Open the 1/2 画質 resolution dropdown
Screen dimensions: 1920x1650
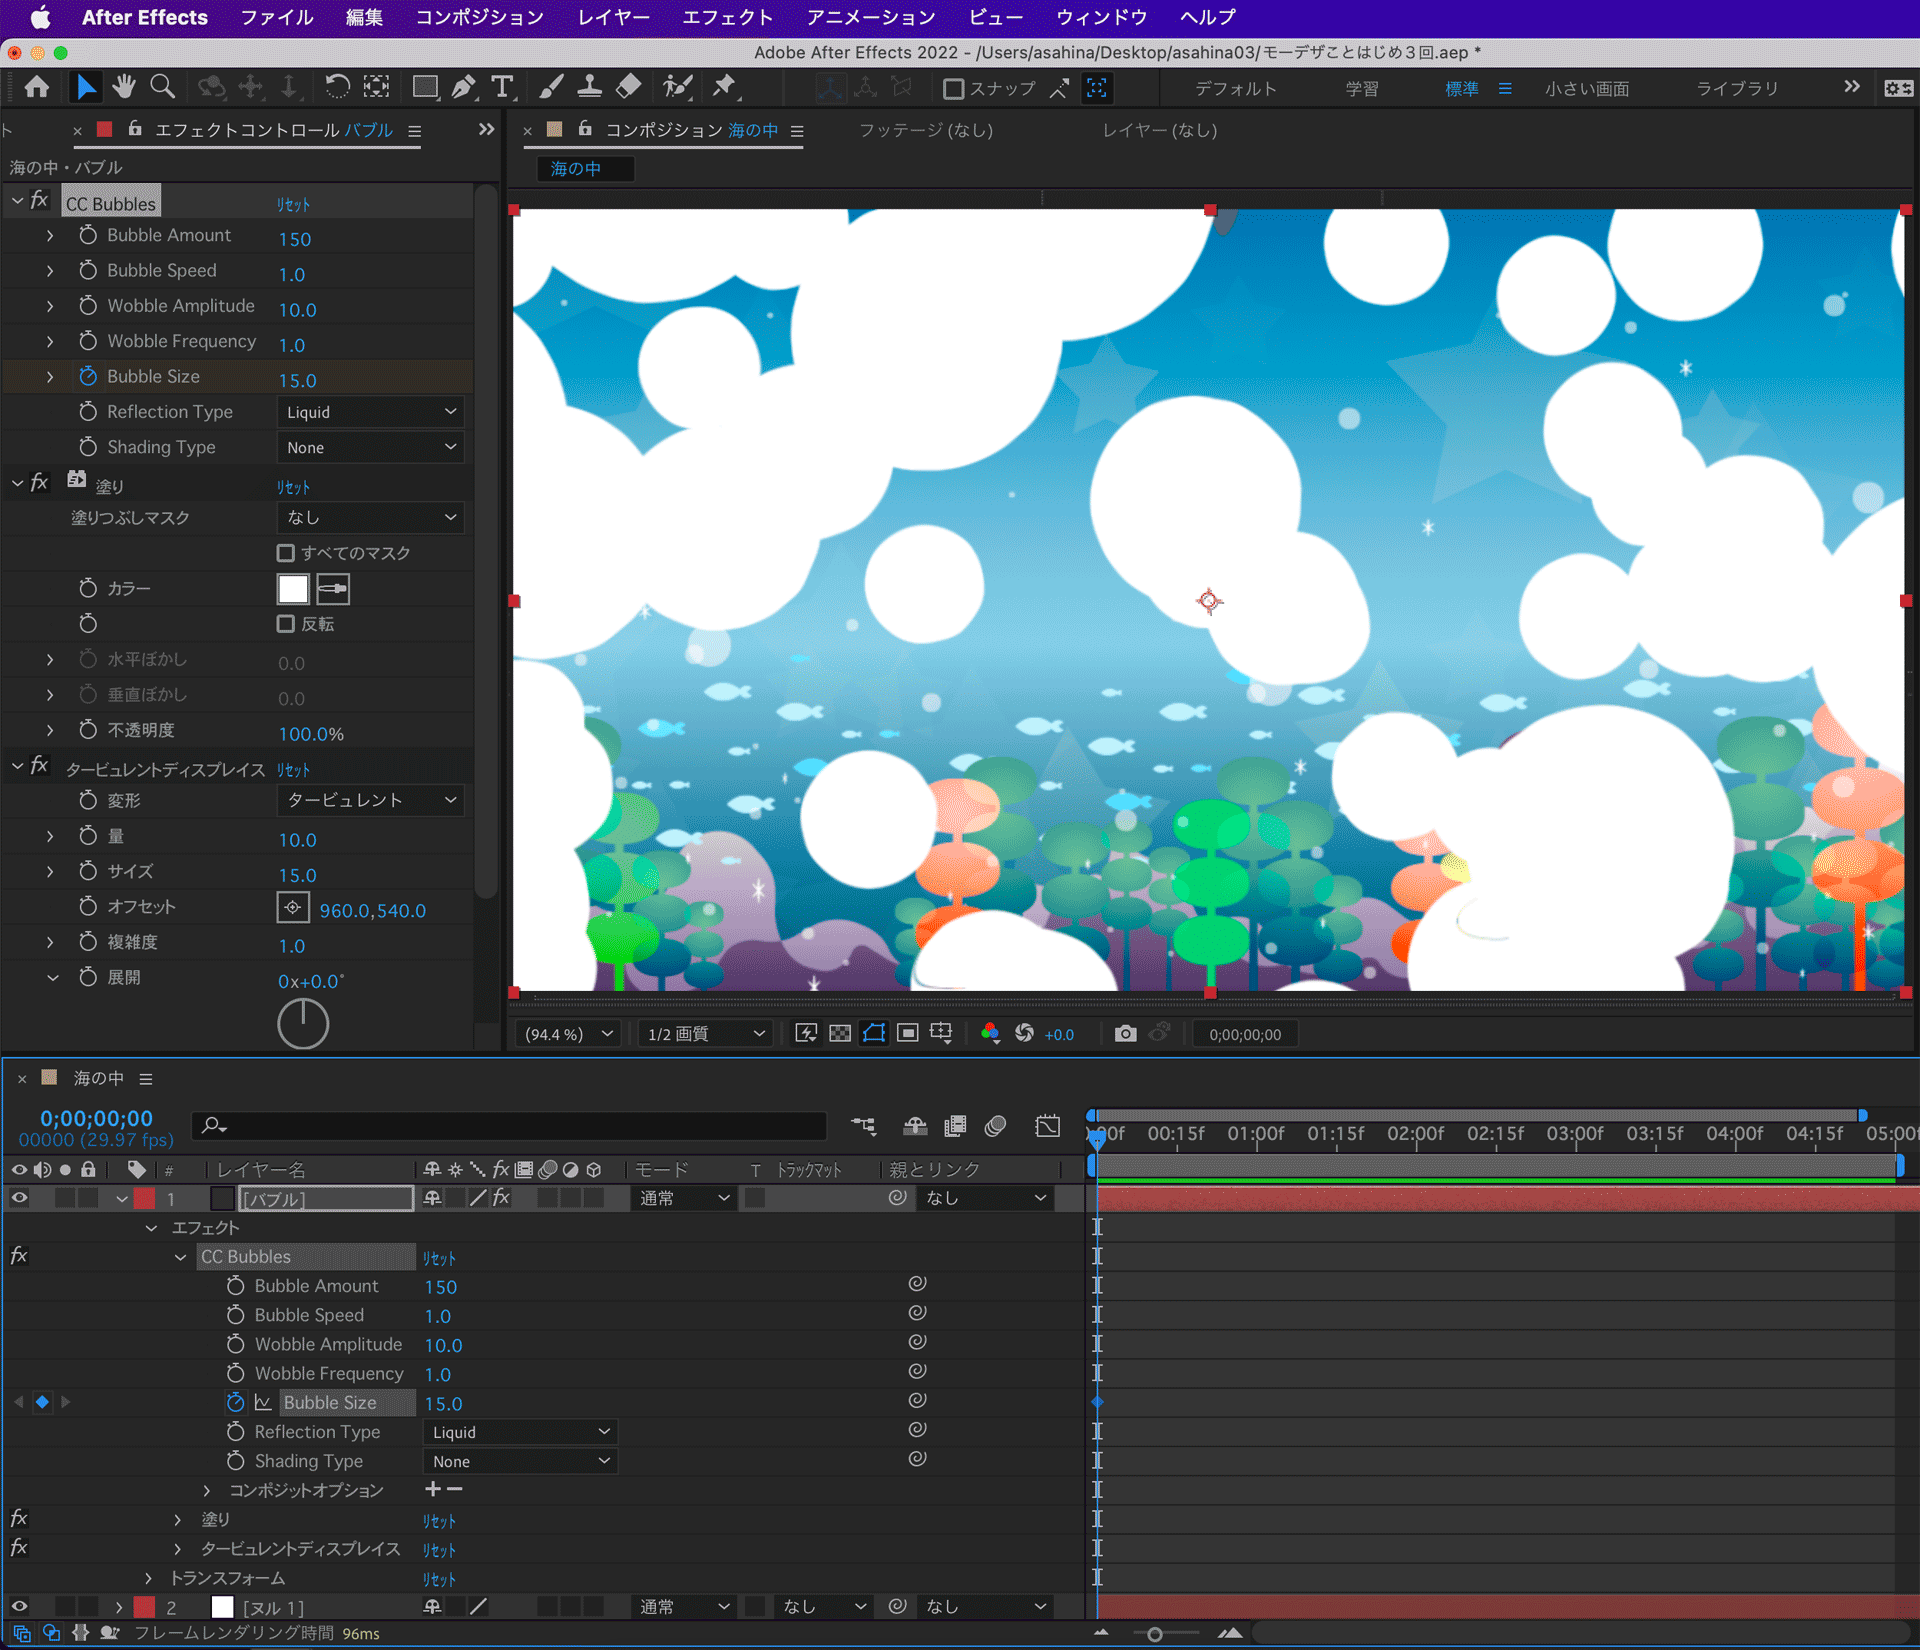click(705, 1034)
